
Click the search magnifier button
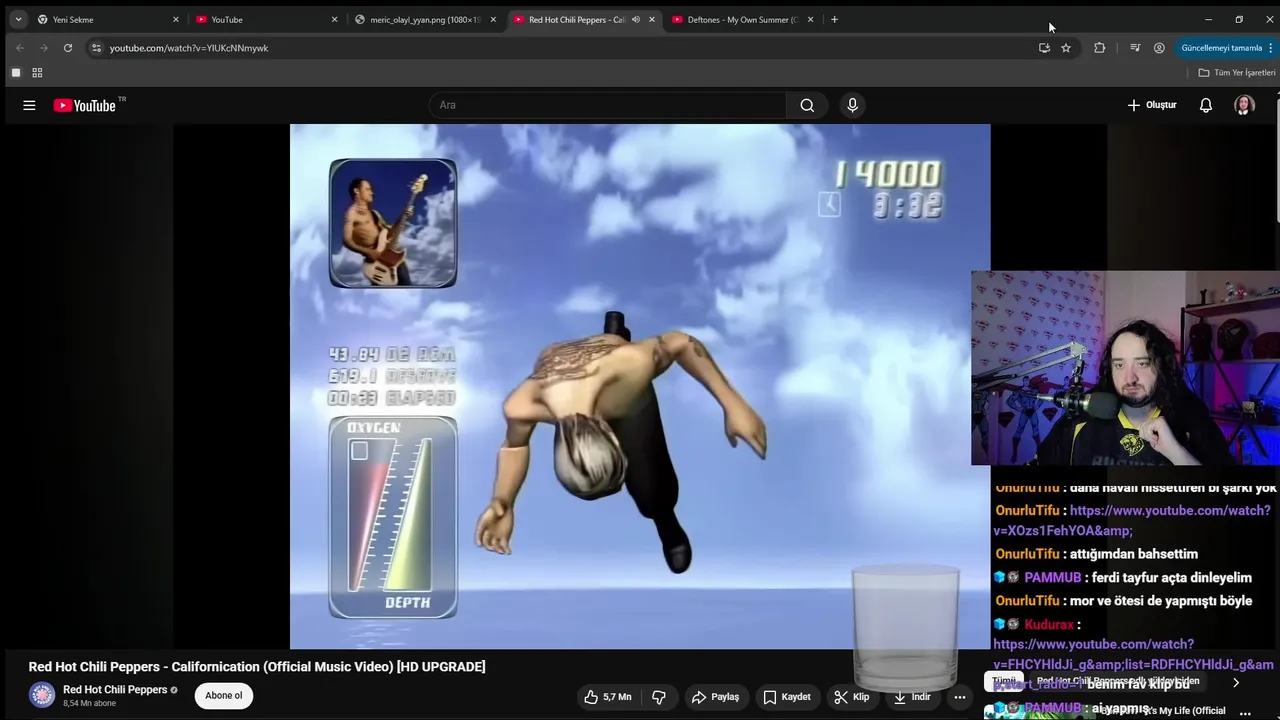point(807,105)
